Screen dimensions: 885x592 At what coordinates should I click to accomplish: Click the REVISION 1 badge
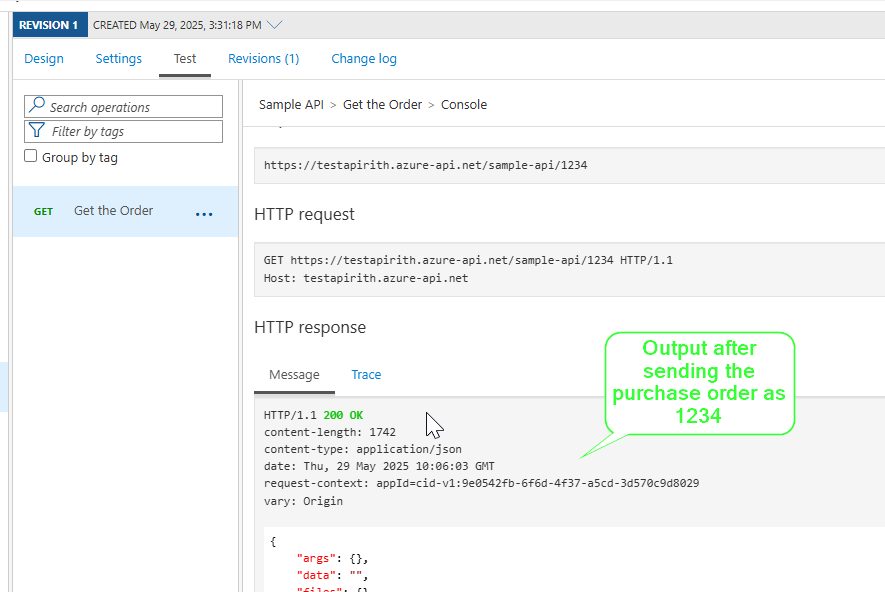tap(49, 24)
